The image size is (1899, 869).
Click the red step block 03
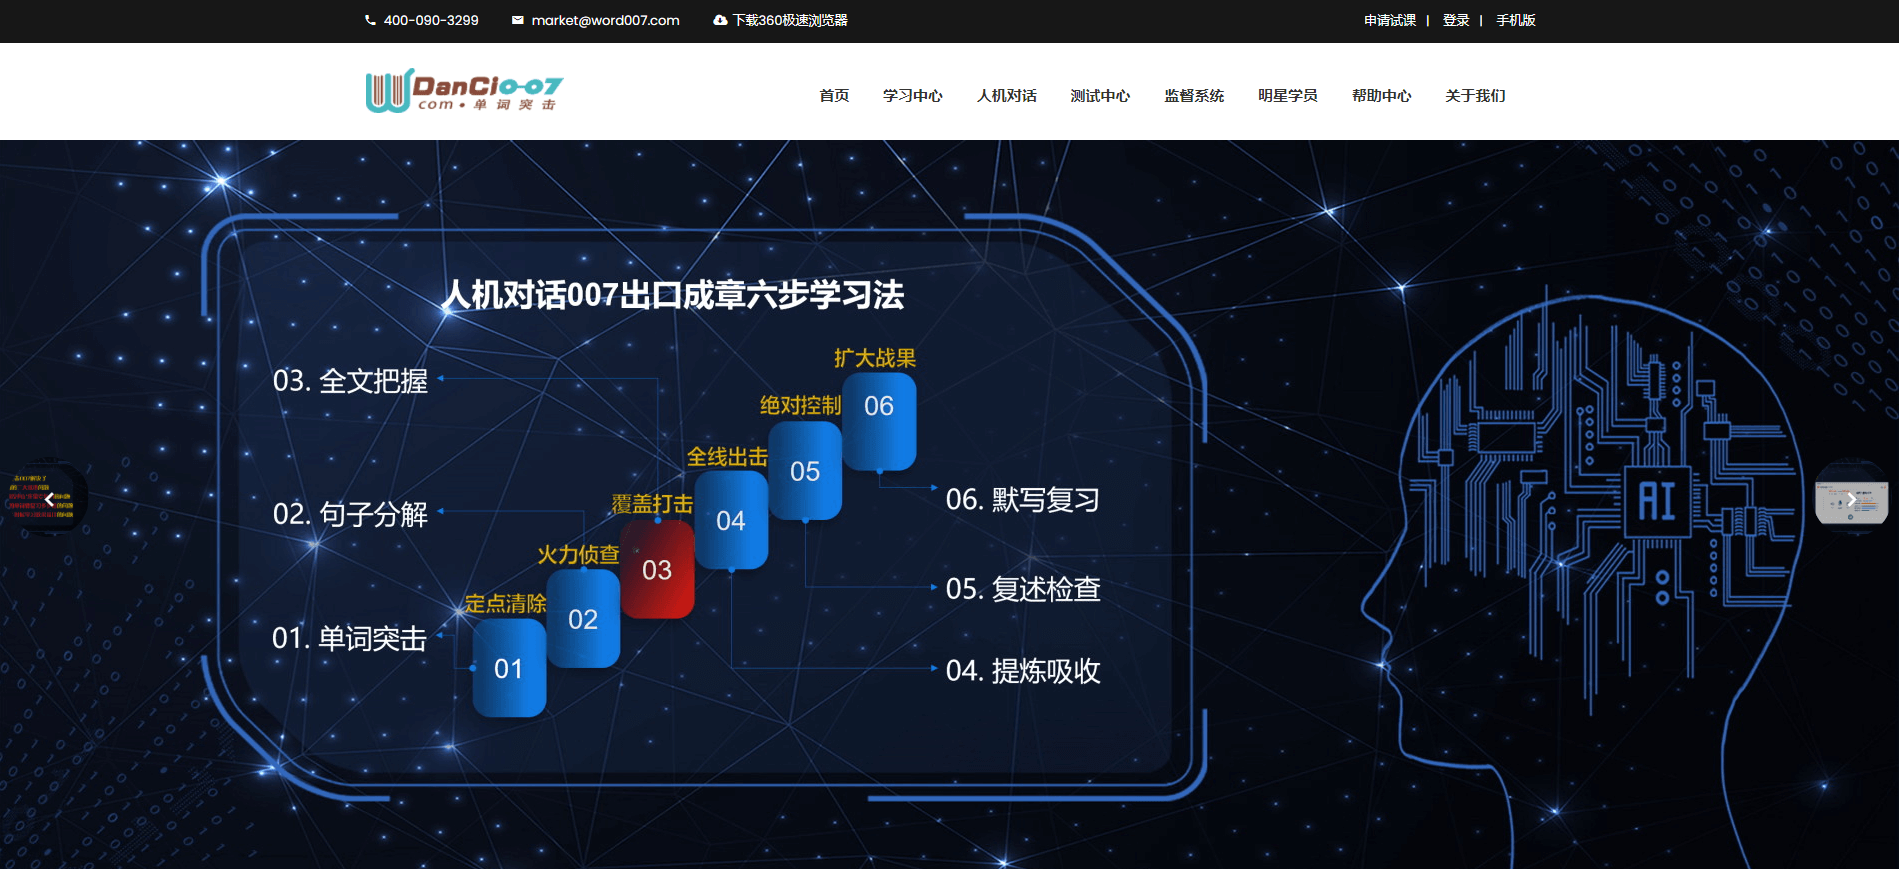coord(657,569)
